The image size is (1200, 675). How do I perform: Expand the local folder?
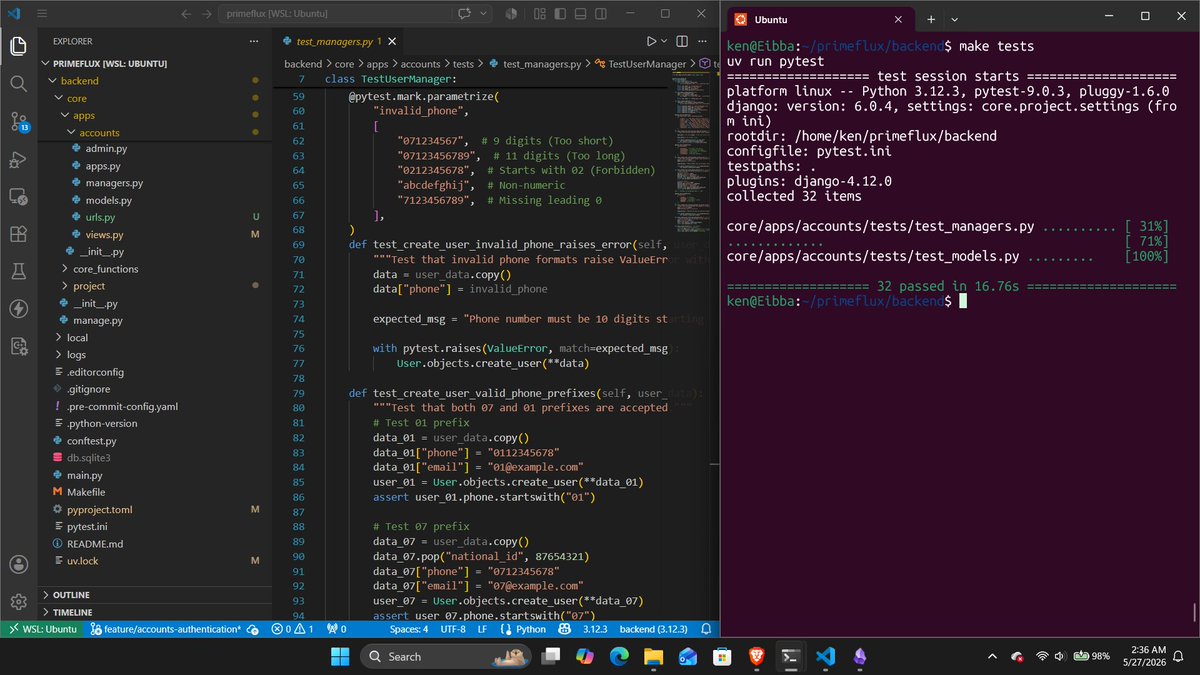[x=155, y=337]
